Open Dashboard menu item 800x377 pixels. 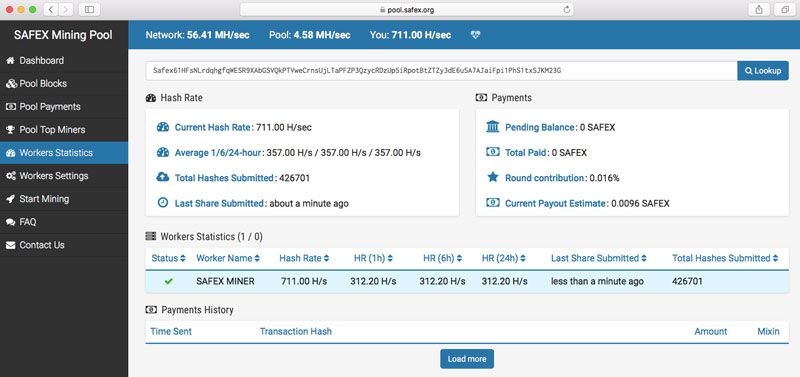[64, 61]
